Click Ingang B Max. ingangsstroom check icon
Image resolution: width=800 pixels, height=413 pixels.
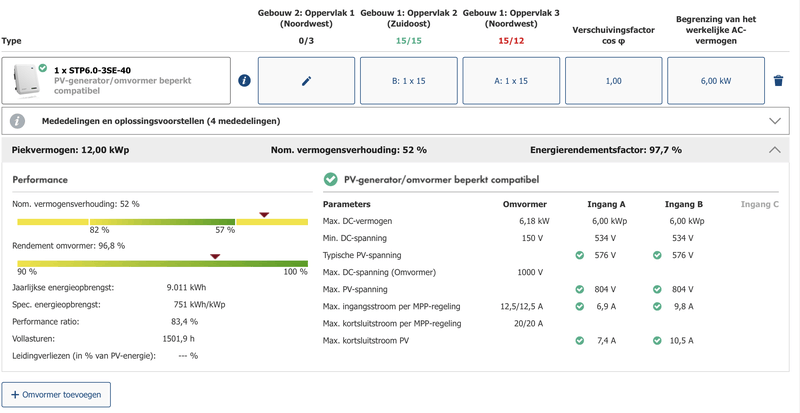click(x=657, y=306)
